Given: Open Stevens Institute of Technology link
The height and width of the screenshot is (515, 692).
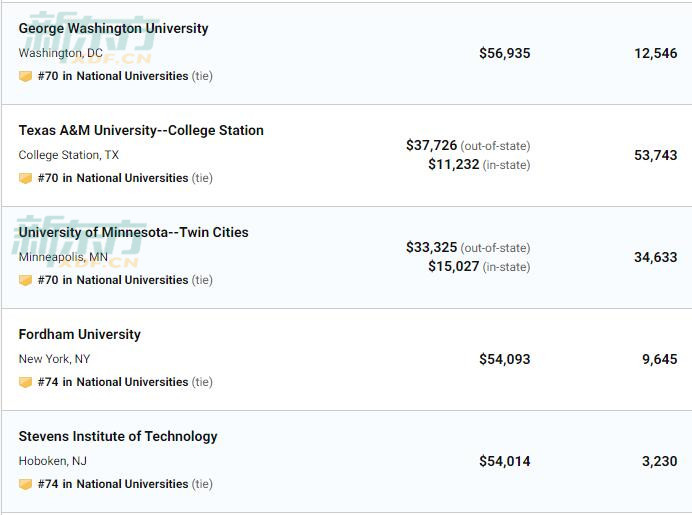Looking at the screenshot, I should (118, 436).
